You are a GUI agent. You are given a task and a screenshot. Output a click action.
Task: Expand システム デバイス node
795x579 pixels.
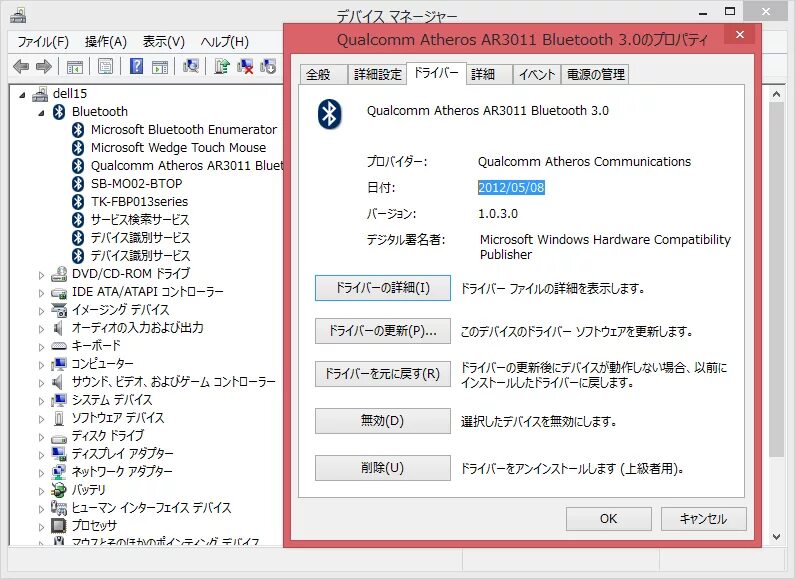click(42, 401)
